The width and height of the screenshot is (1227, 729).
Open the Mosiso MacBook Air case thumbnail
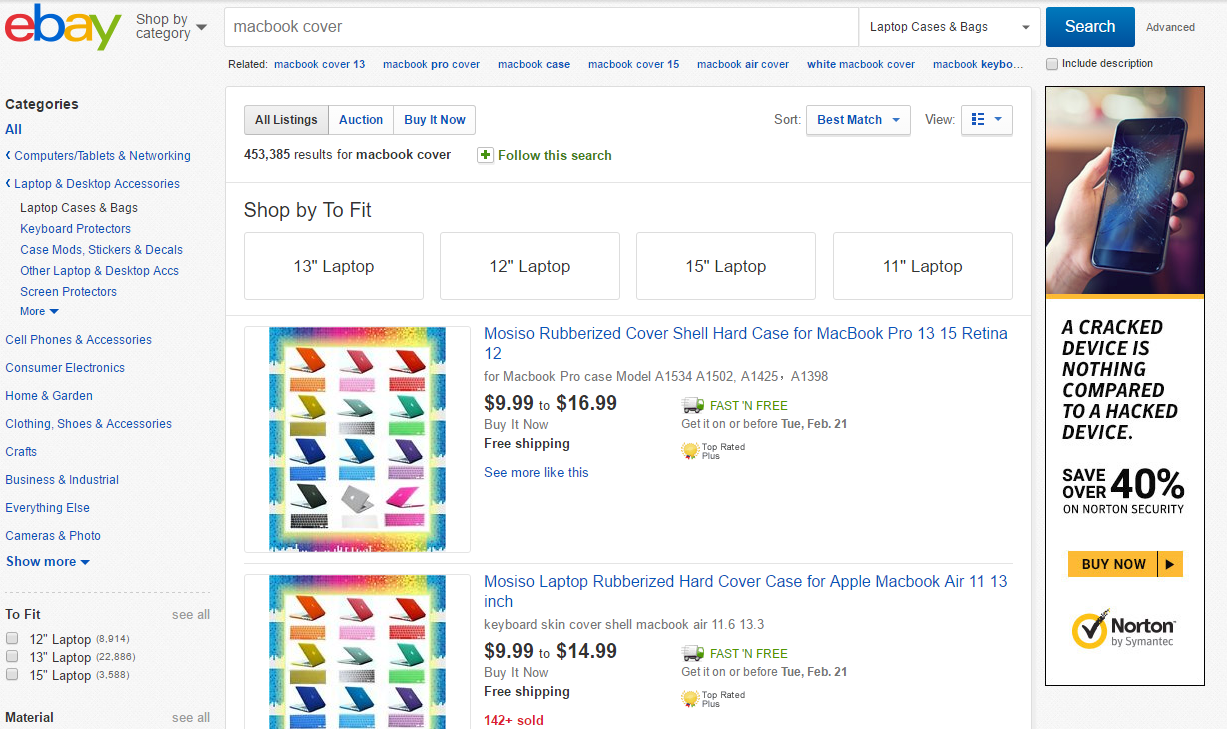coord(357,652)
